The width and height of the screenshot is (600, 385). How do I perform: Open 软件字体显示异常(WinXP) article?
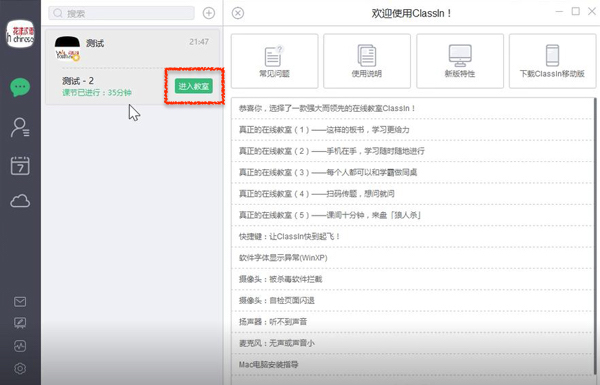point(412,258)
